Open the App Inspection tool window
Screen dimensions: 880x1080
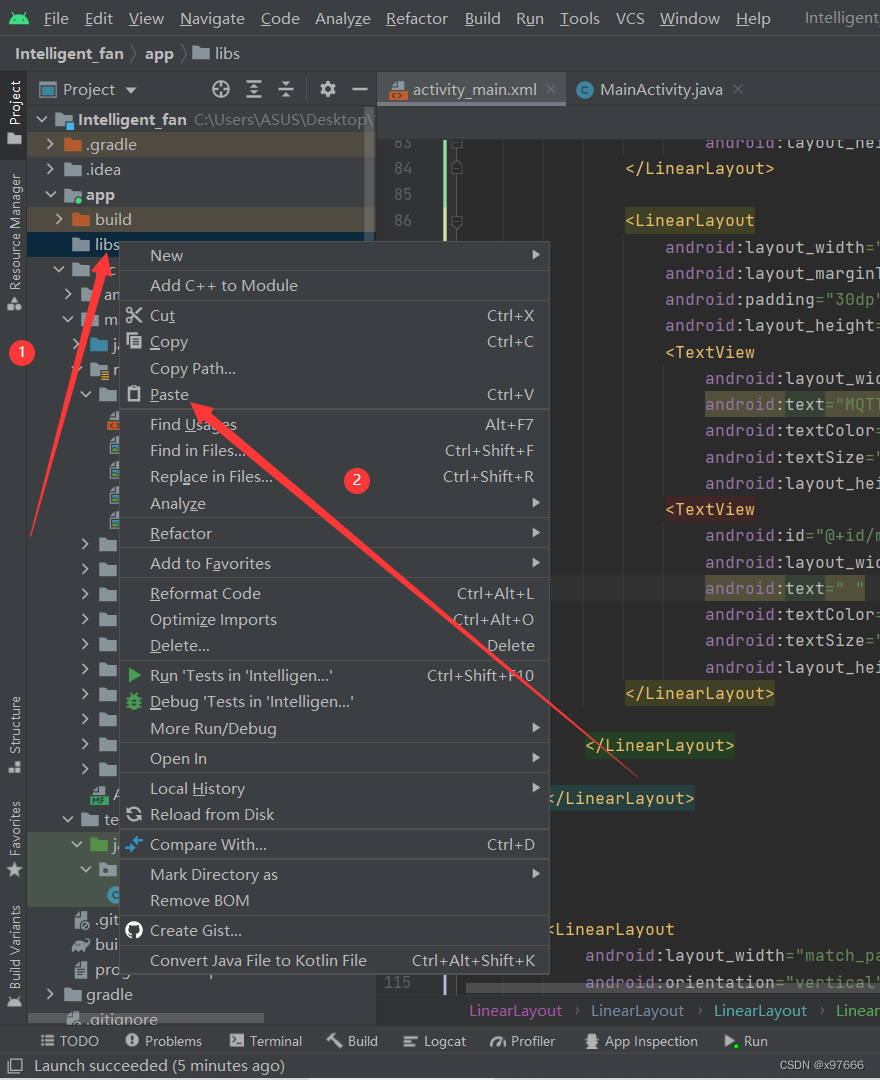pos(641,1041)
